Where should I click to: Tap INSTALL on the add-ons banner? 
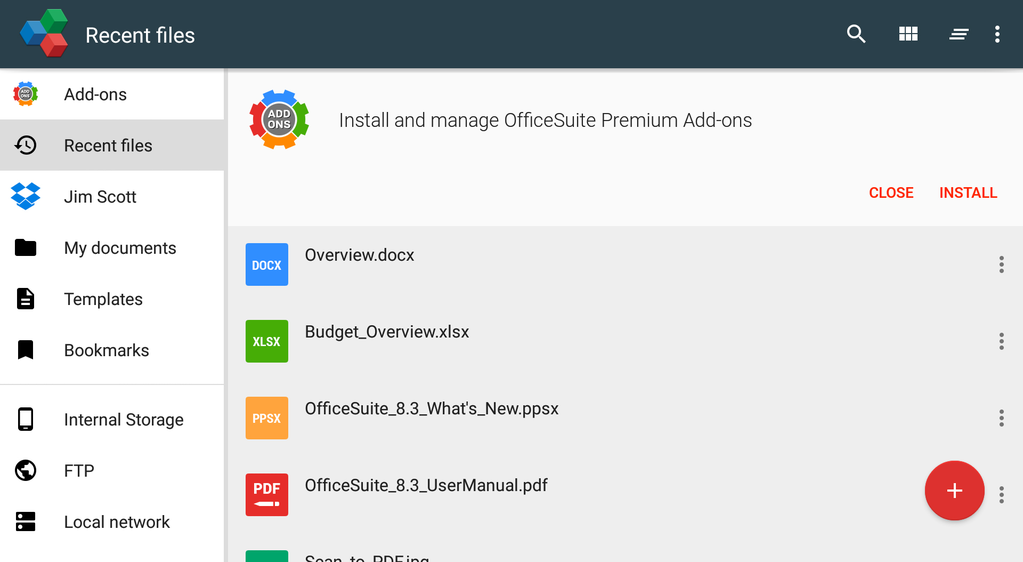coord(968,193)
